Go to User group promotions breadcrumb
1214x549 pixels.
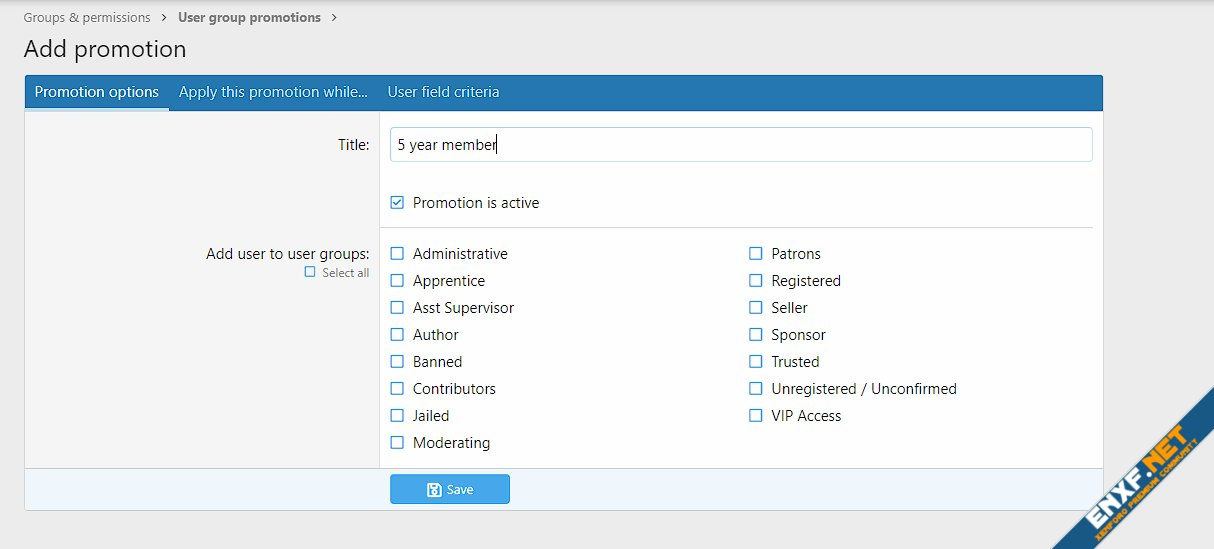249,17
